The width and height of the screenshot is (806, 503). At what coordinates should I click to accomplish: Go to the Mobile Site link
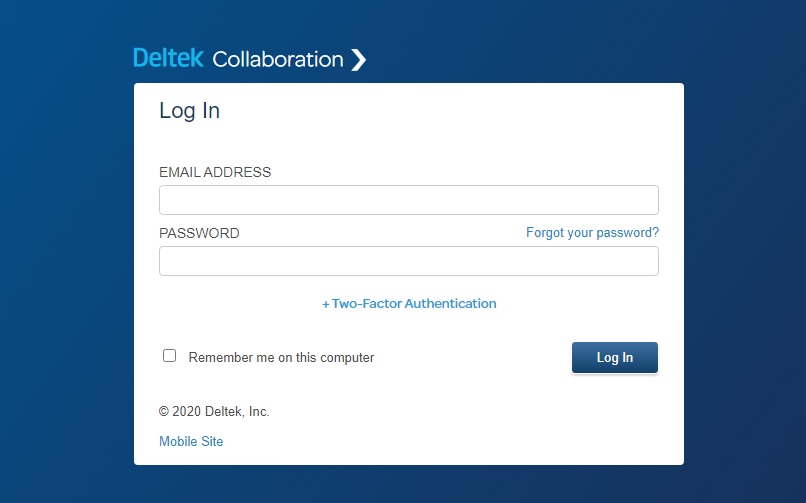point(191,441)
